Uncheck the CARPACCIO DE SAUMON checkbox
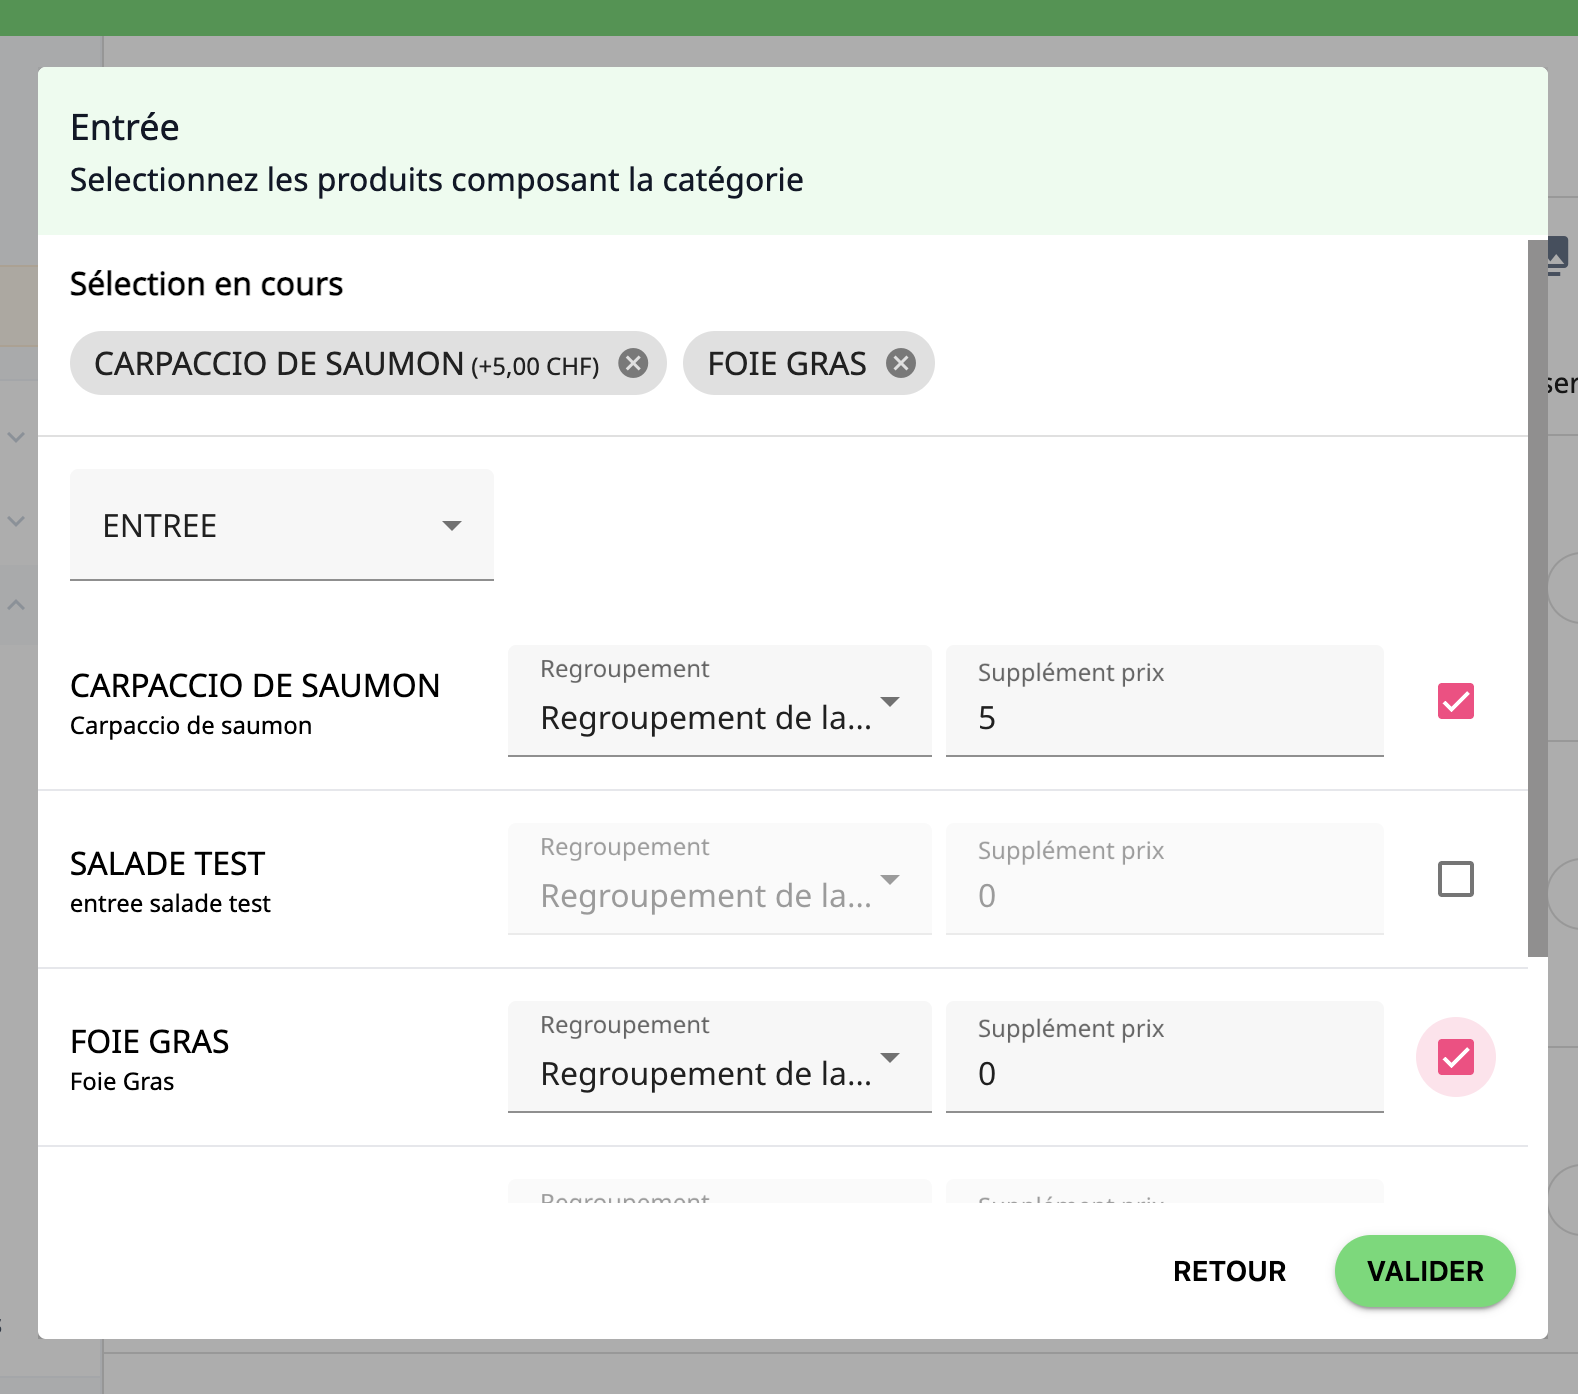This screenshot has height=1394, width=1578. click(x=1455, y=701)
